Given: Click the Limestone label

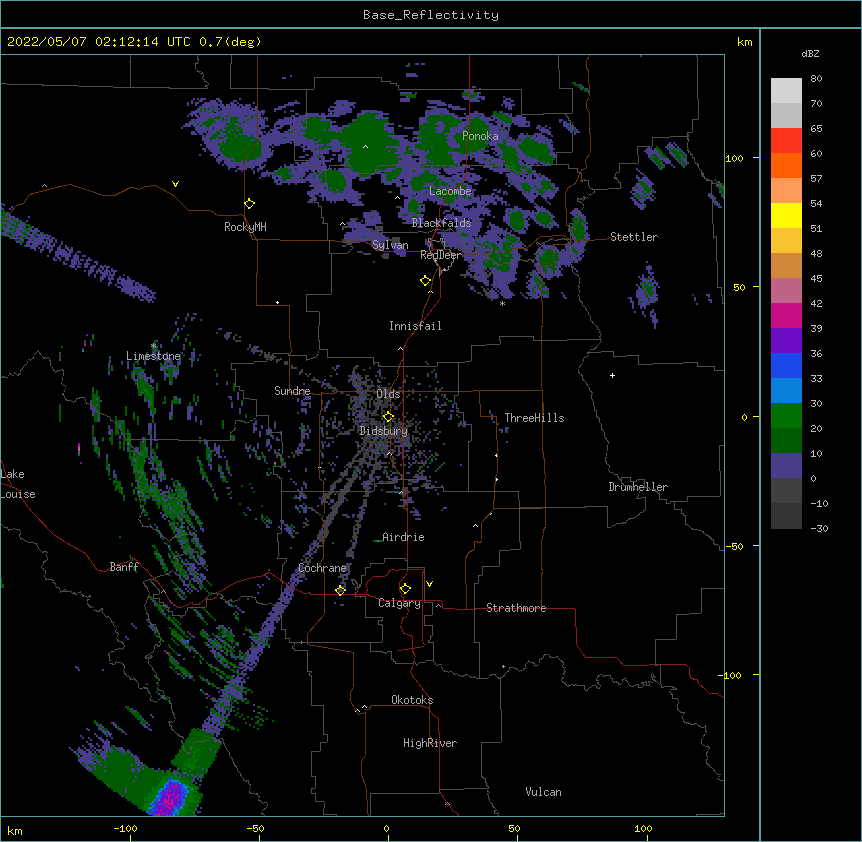Looking at the screenshot, I should (153, 356).
